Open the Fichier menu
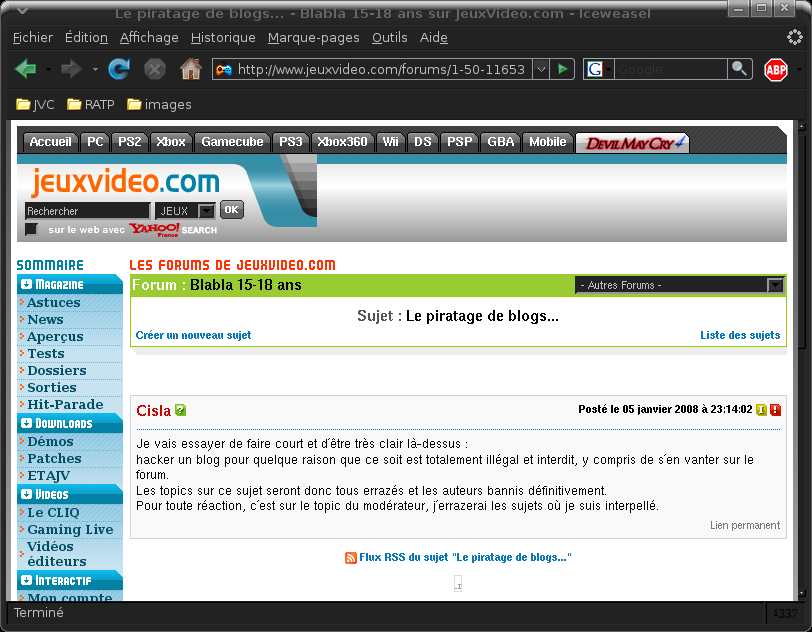 pos(33,38)
